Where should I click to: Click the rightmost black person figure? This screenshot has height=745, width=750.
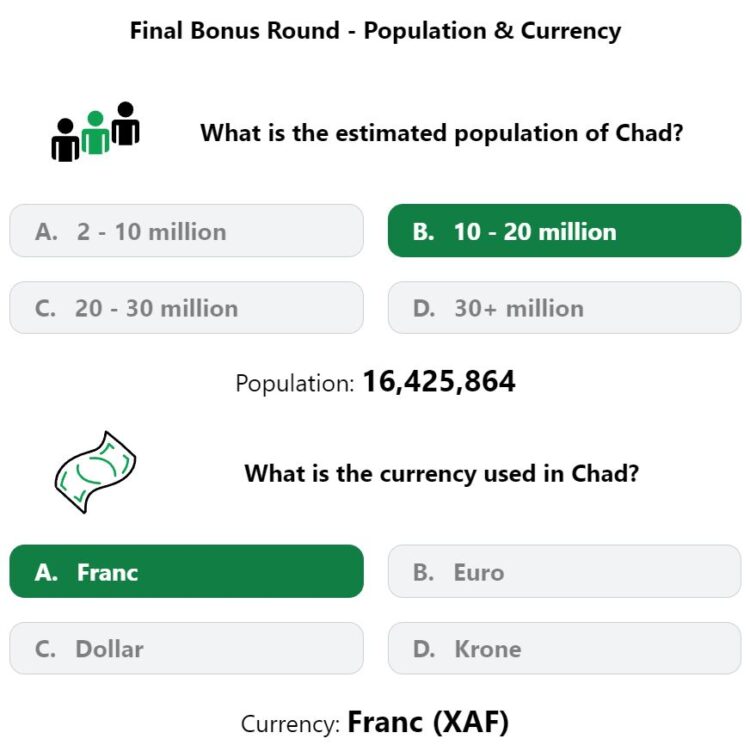(125, 123)
